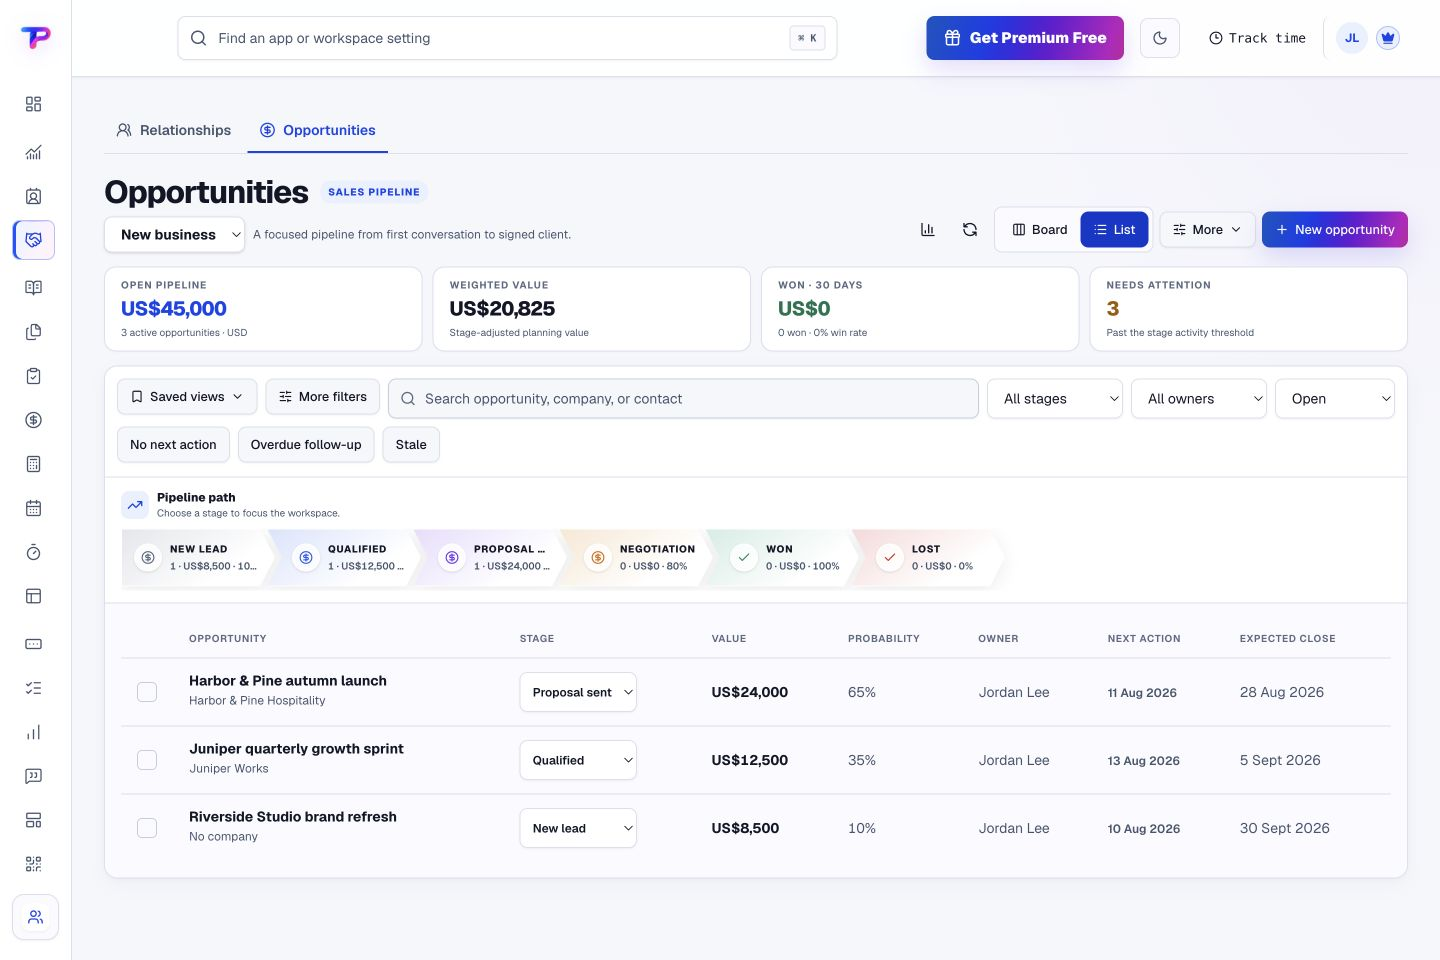Open the stopwatch timer icon in sidebar
Viewport: 1440px width, 960px height.
[33, 552]
